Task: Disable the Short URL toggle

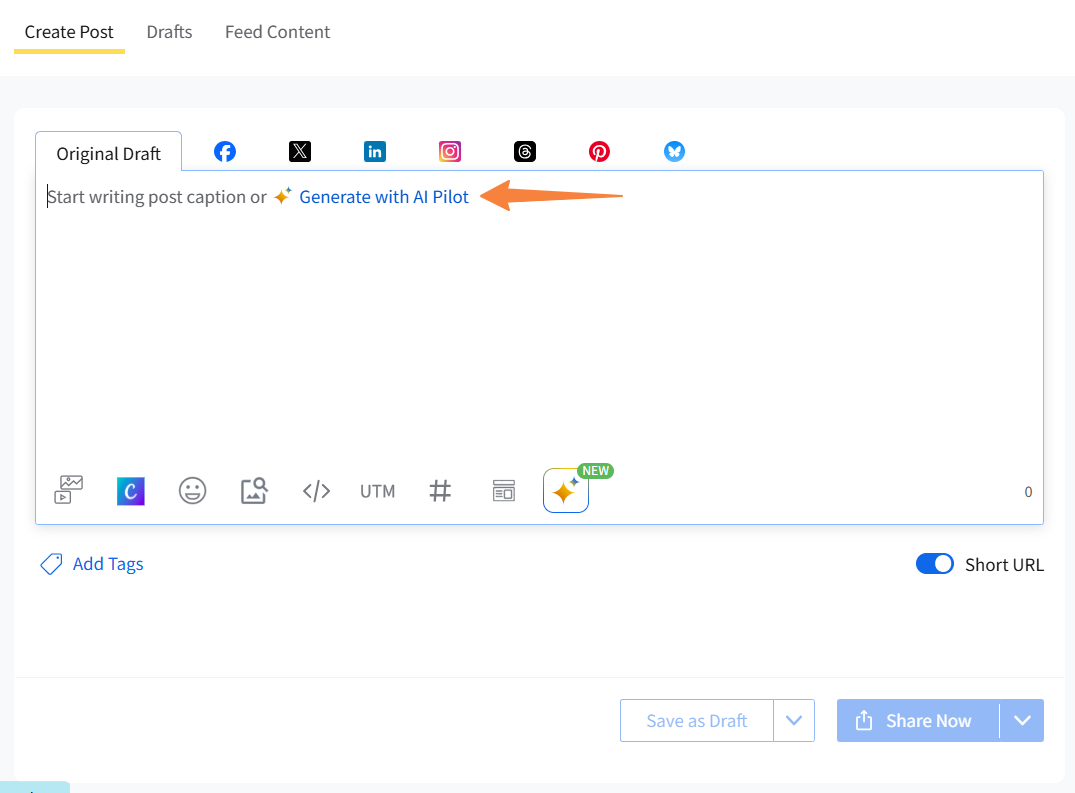Action: 935,564
